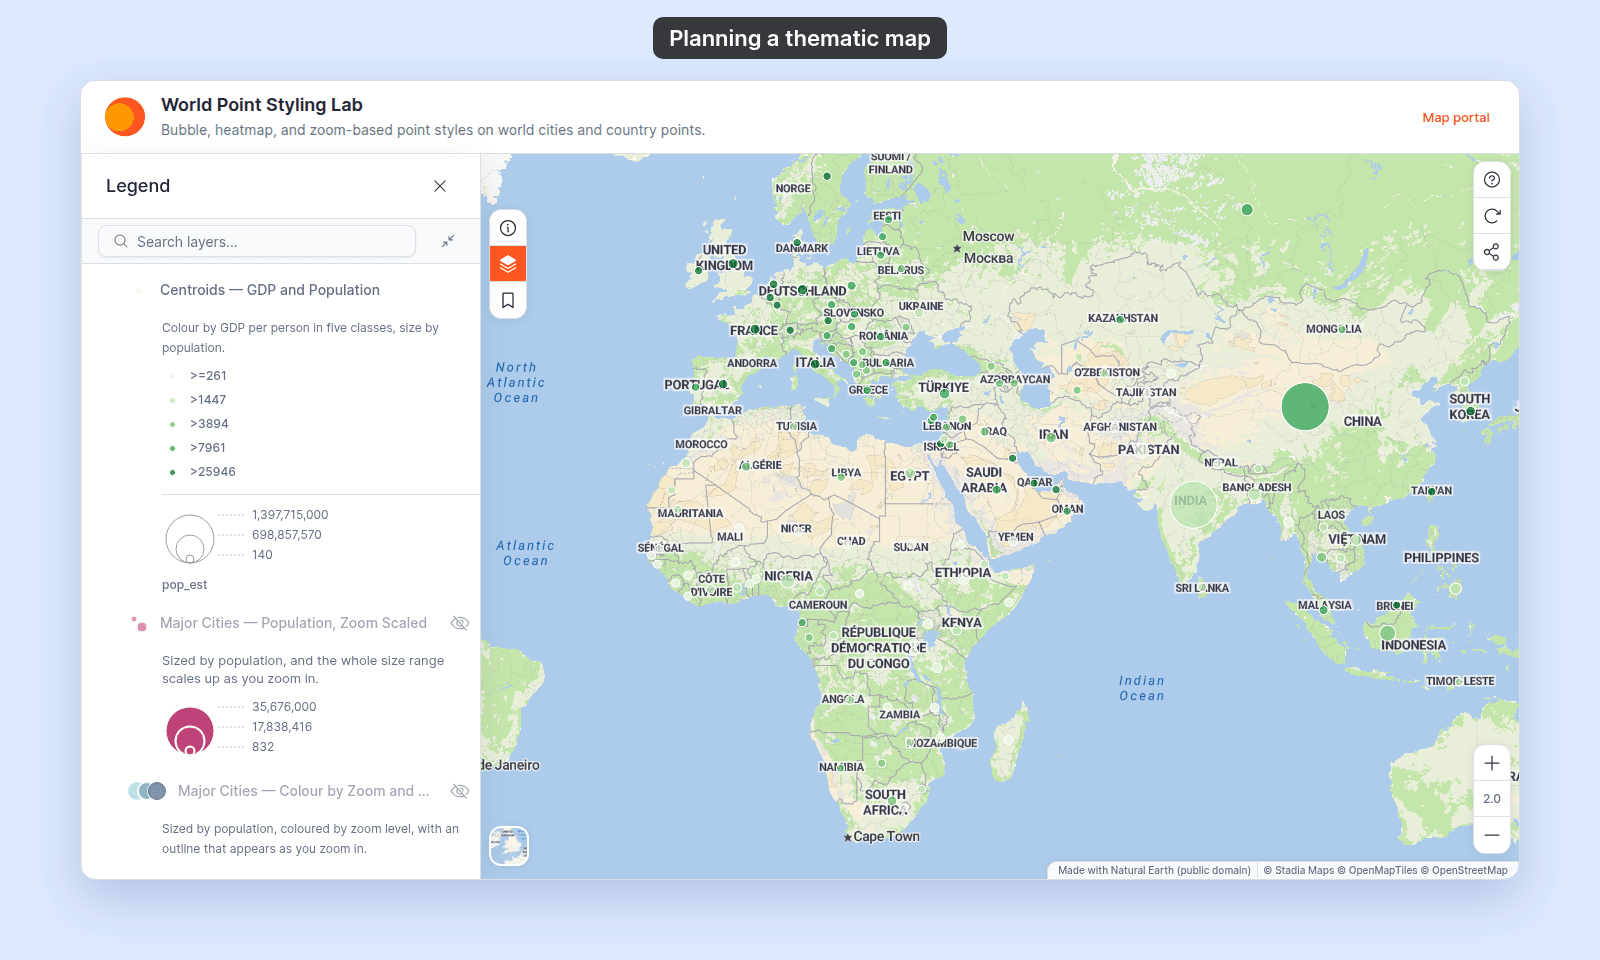This screenshot has height=960, width=1600.
Task: Close the Legend panel
Action: point(440,186)
